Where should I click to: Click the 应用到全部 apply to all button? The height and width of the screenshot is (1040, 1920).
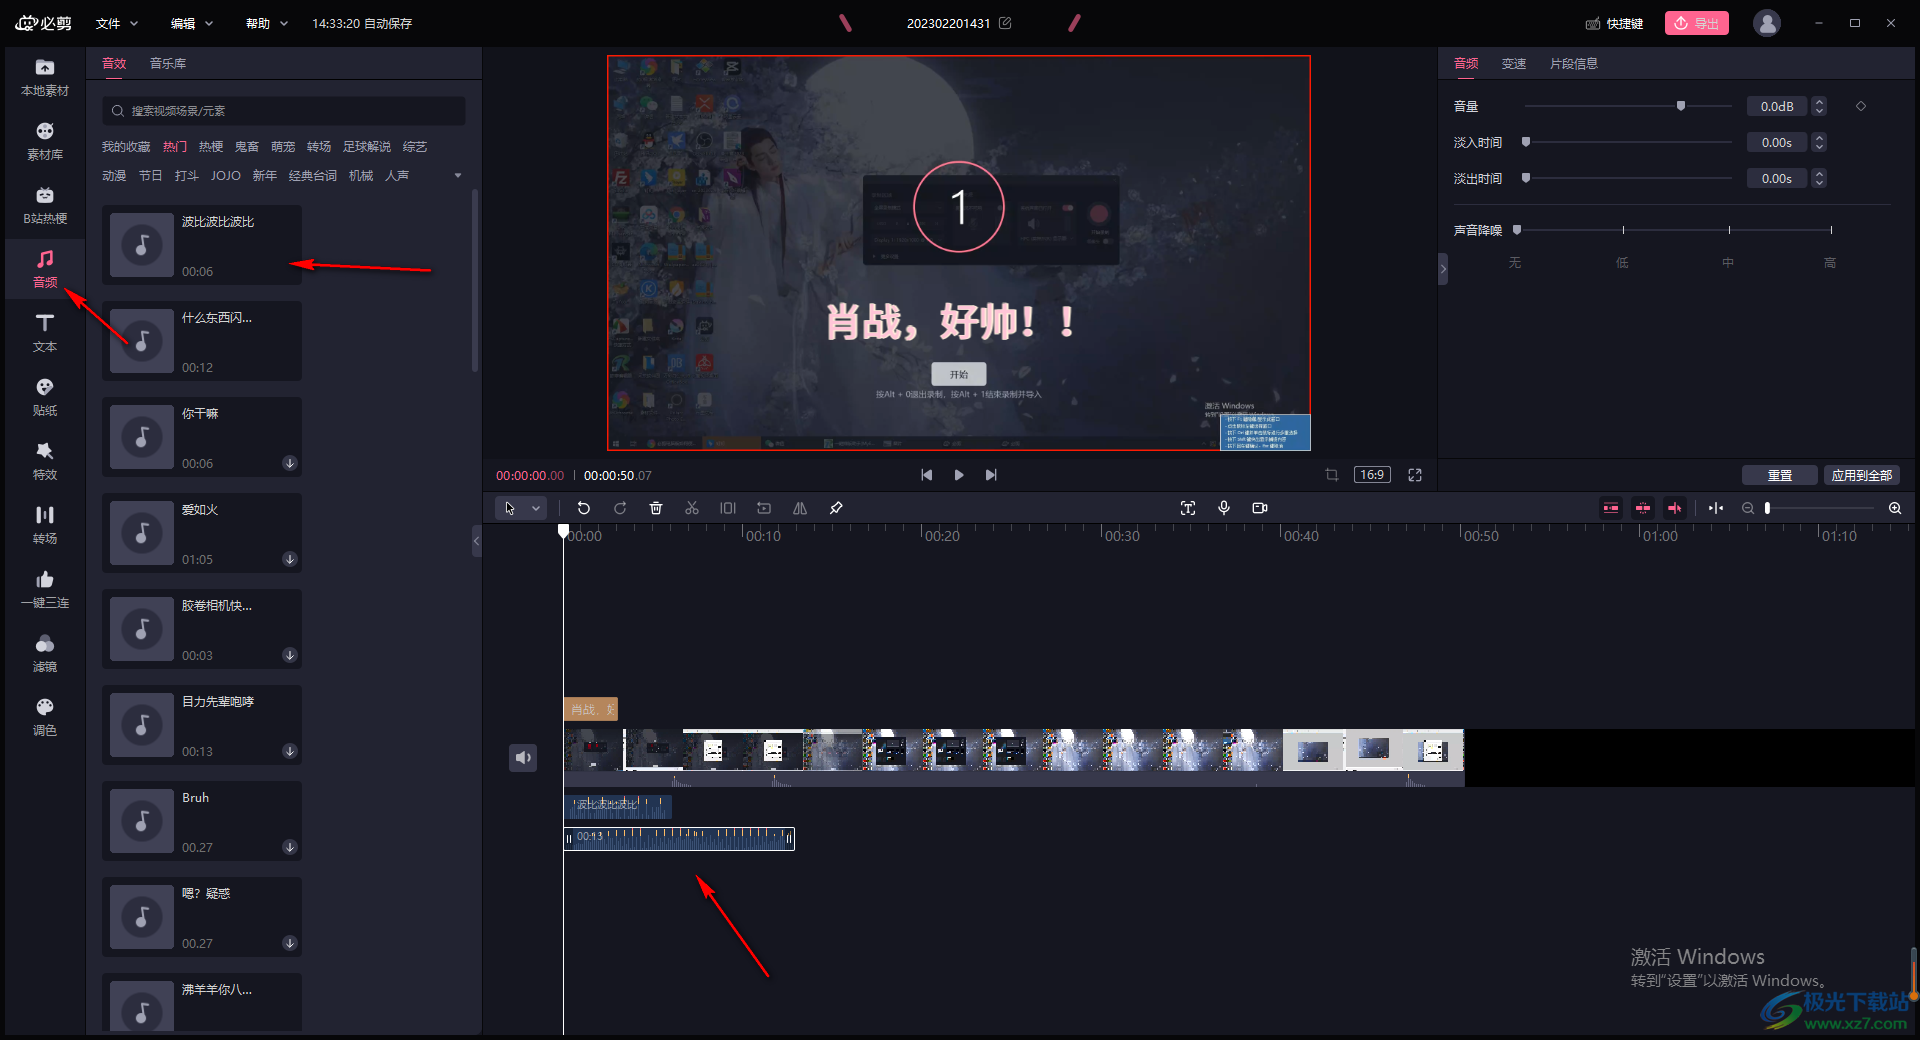tap(1862, 475)
